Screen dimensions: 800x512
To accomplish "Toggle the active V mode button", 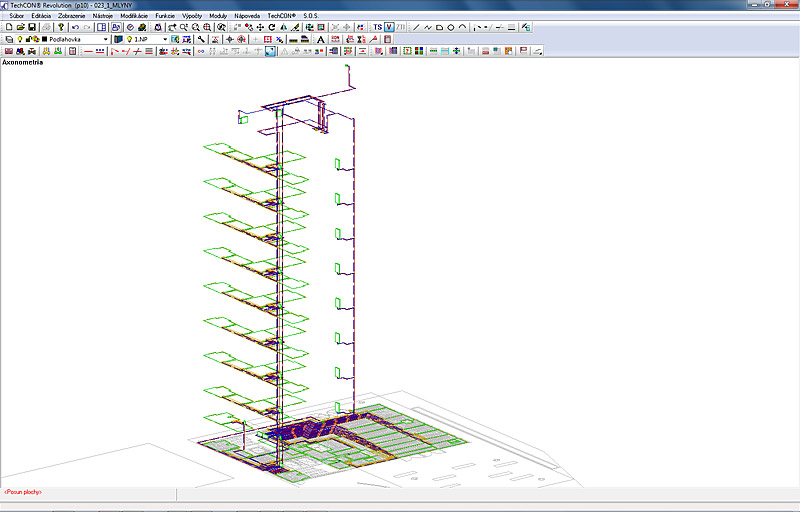I will (x=389, y=27).
